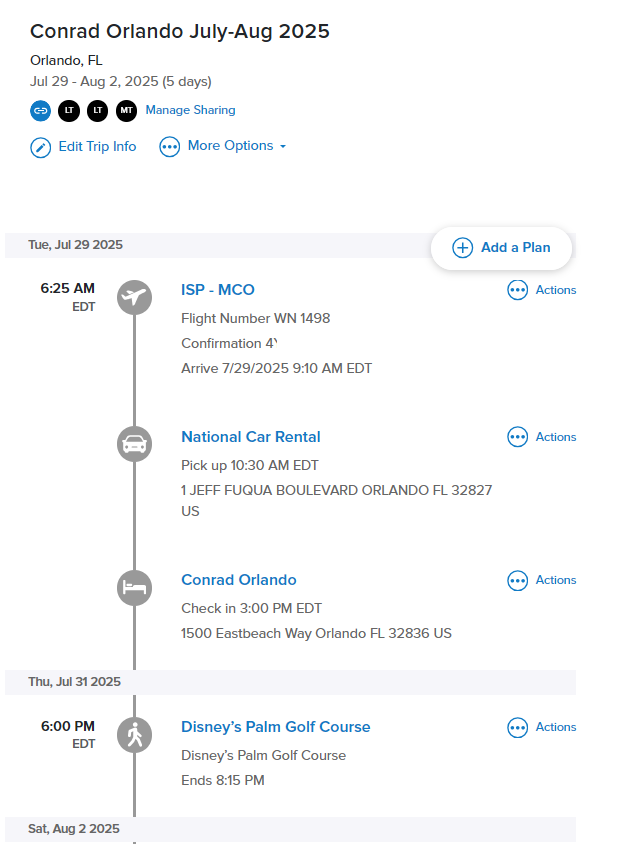This screenshot has width=628, height=844.
Task: Click the pencil icon to edit trip info
Action: 41,147
